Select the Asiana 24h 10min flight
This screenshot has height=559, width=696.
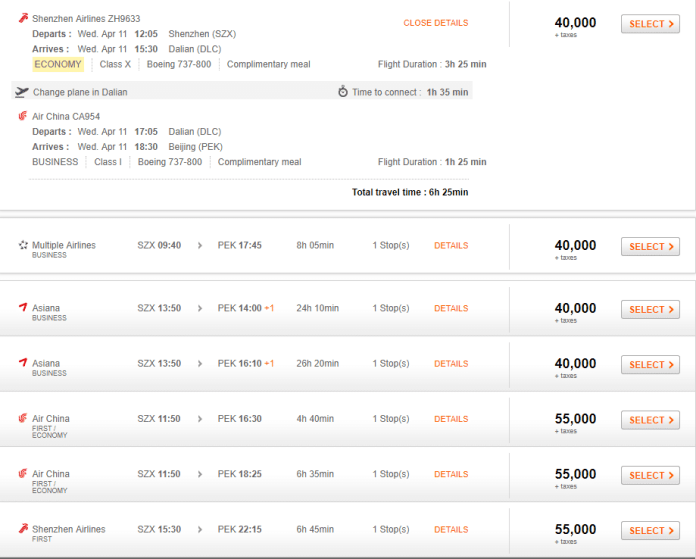tap(650, 309)
